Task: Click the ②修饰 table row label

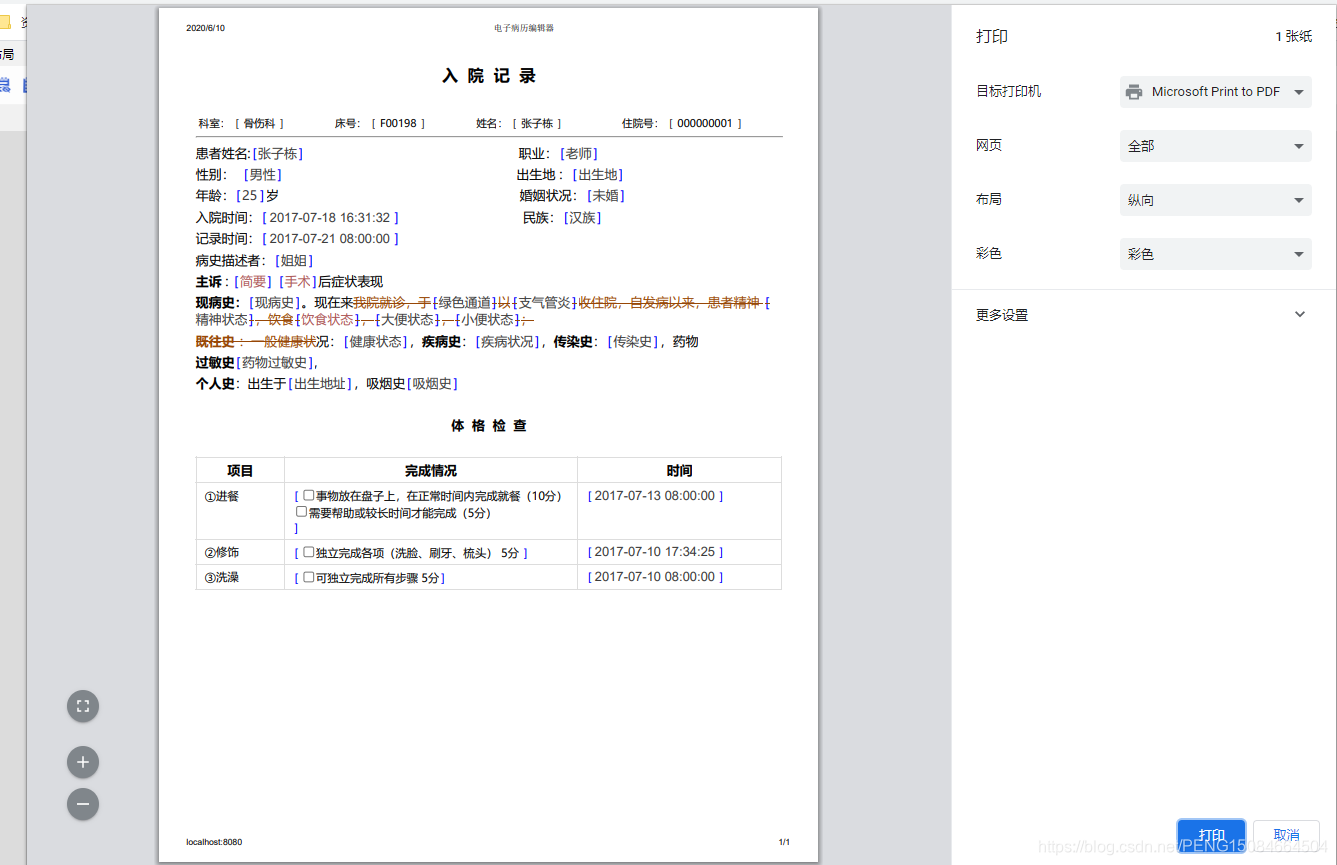Action: coord(222,552)
